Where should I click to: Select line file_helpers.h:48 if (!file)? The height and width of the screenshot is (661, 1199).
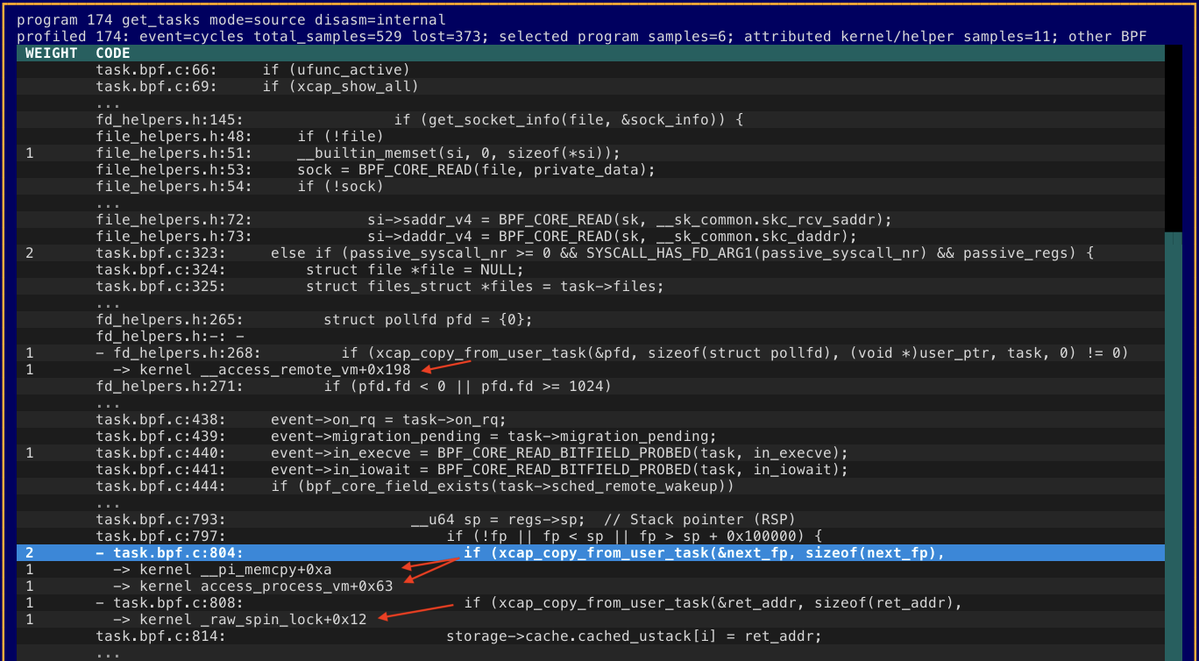tap(590, 137)
